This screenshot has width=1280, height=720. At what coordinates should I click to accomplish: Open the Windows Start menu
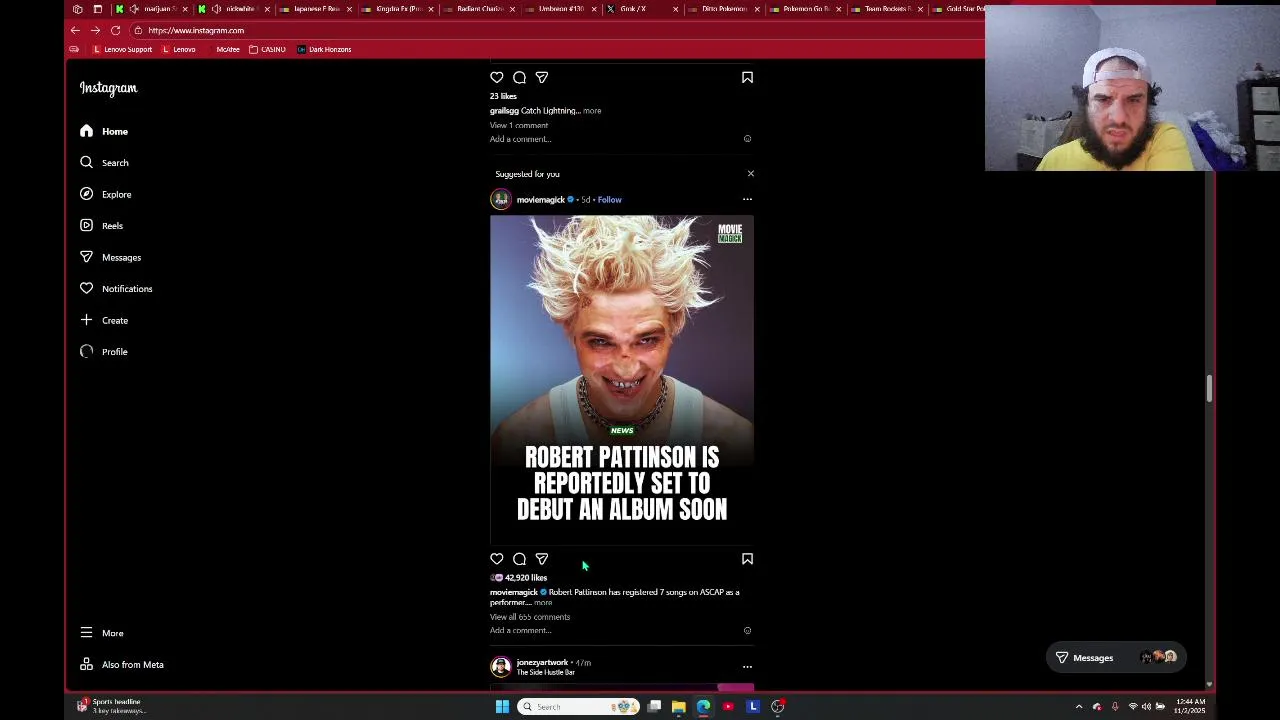click(502, 707)
